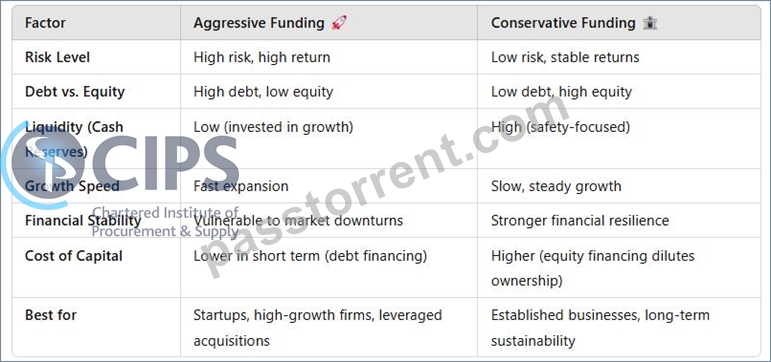Click the Liquidity (Cash Reserves) row label

[74, 139]
